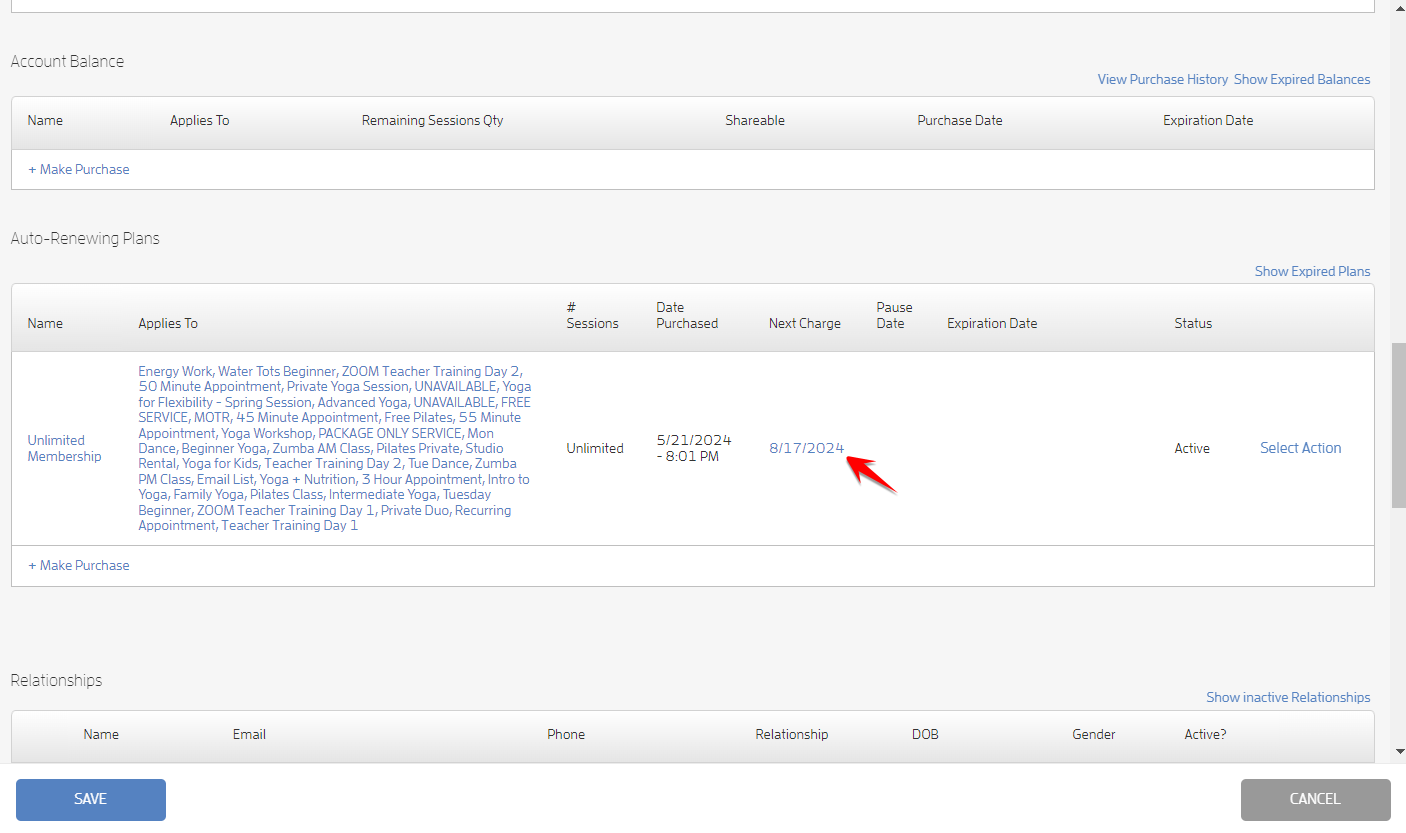Click the CANCEL button
Viewport: 1406px width, 833px height.
point(1315,799)
